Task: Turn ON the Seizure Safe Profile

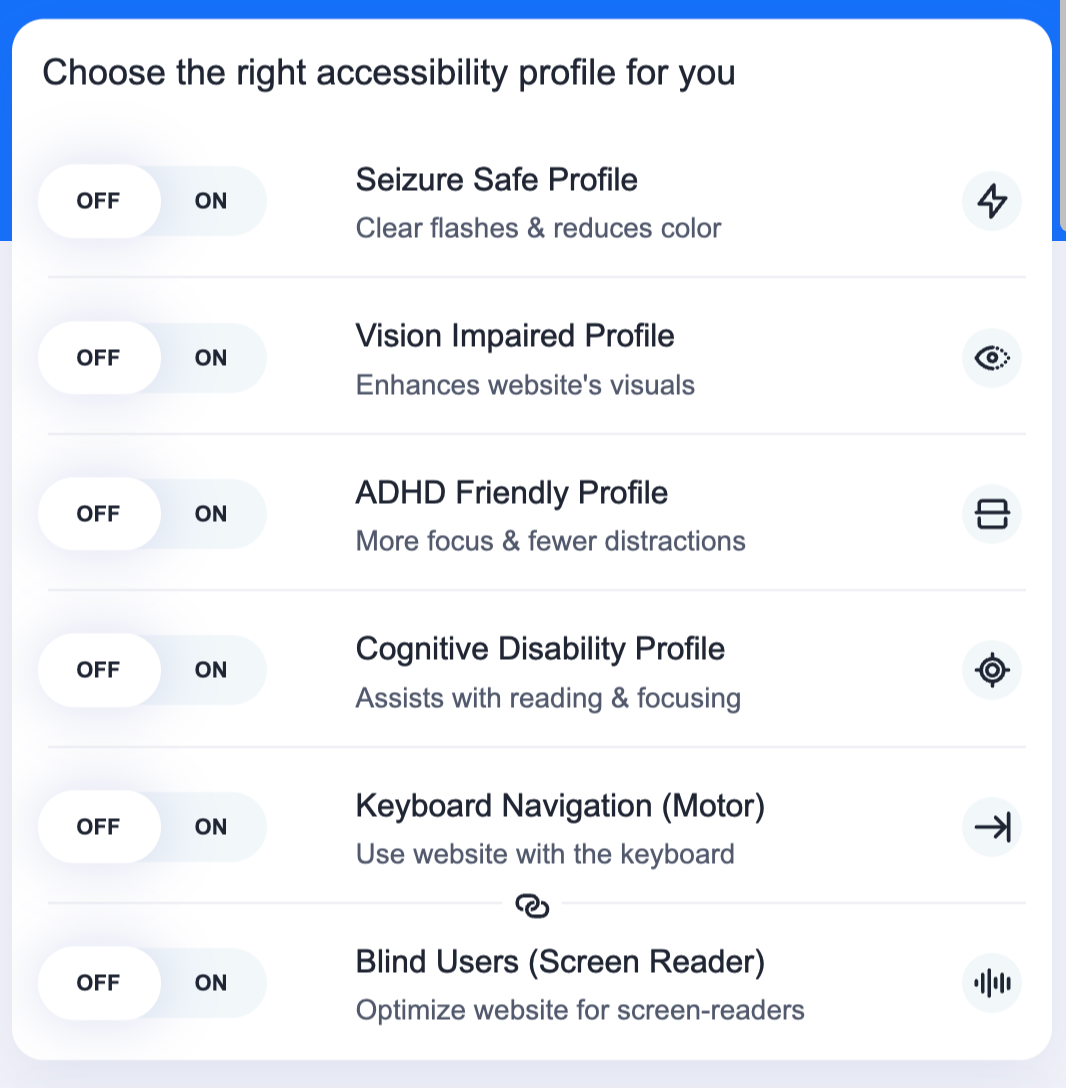Action: pyautogui.click(x=211, y=201)
